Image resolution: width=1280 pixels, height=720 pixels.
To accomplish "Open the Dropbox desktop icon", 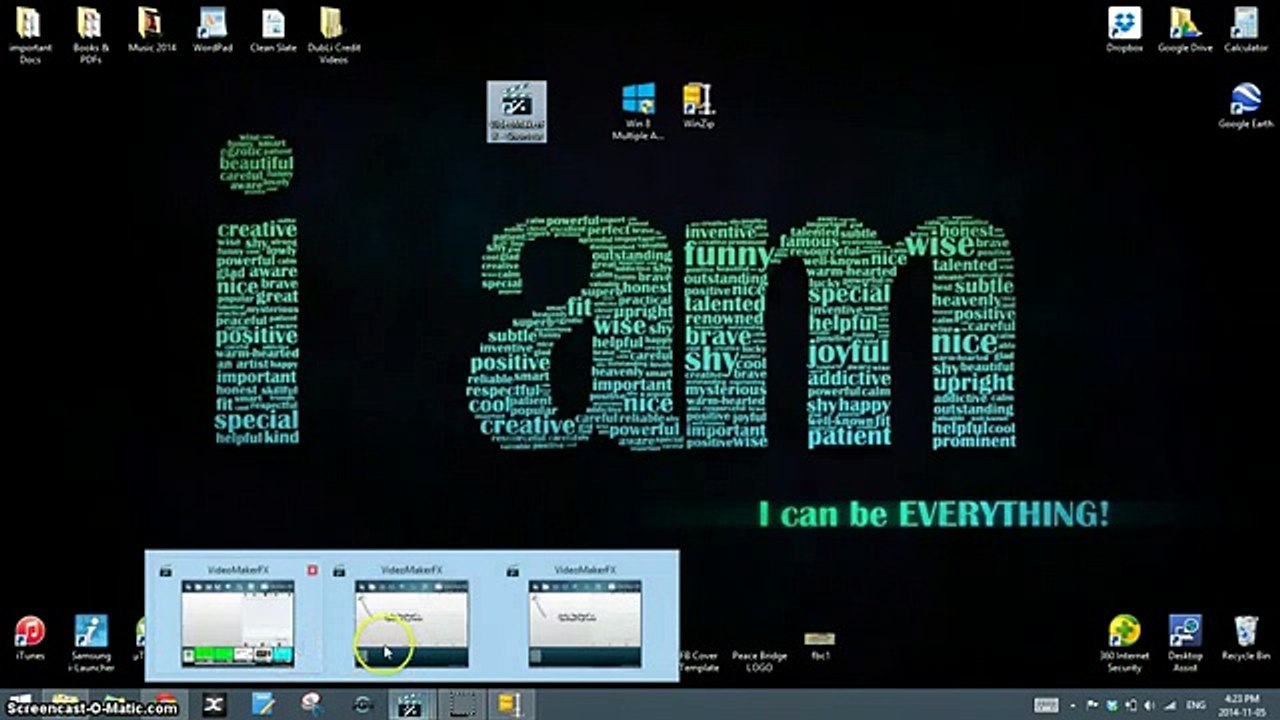I will click(1125, 30).
